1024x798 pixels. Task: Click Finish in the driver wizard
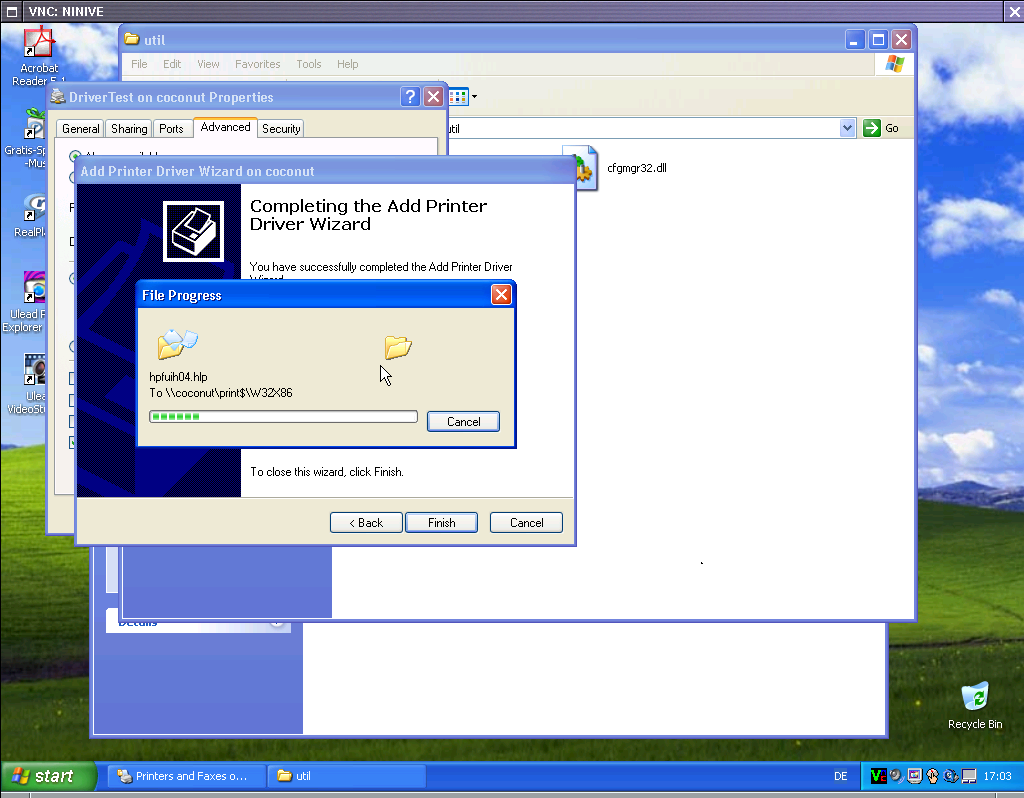[441, 523]
